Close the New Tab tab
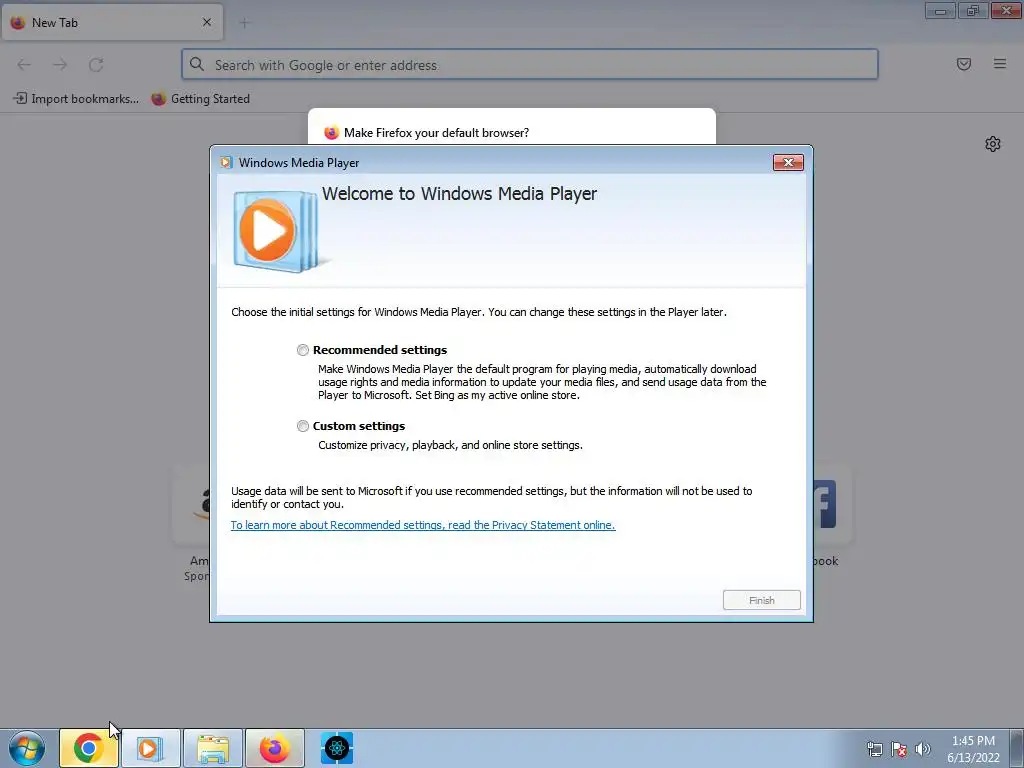This screenshot has width=1024, height=768. click(x=207, y=22)
